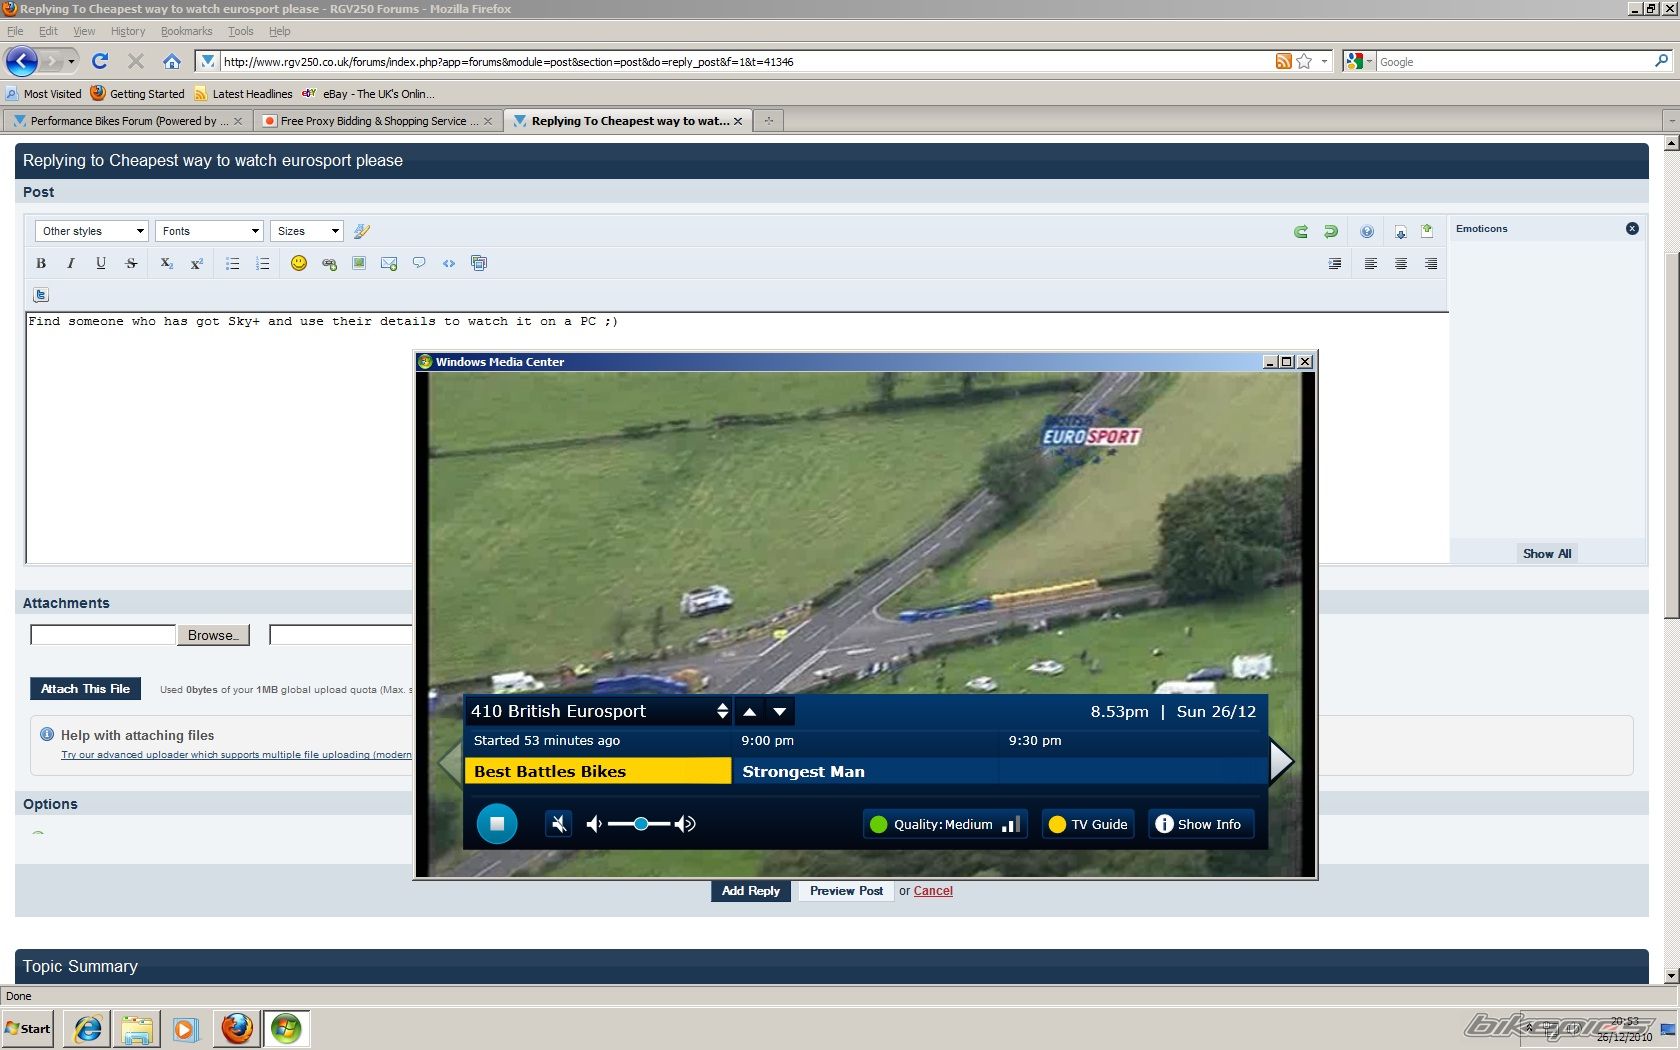Click the strikethrough formatting icon

pos(131,263)
